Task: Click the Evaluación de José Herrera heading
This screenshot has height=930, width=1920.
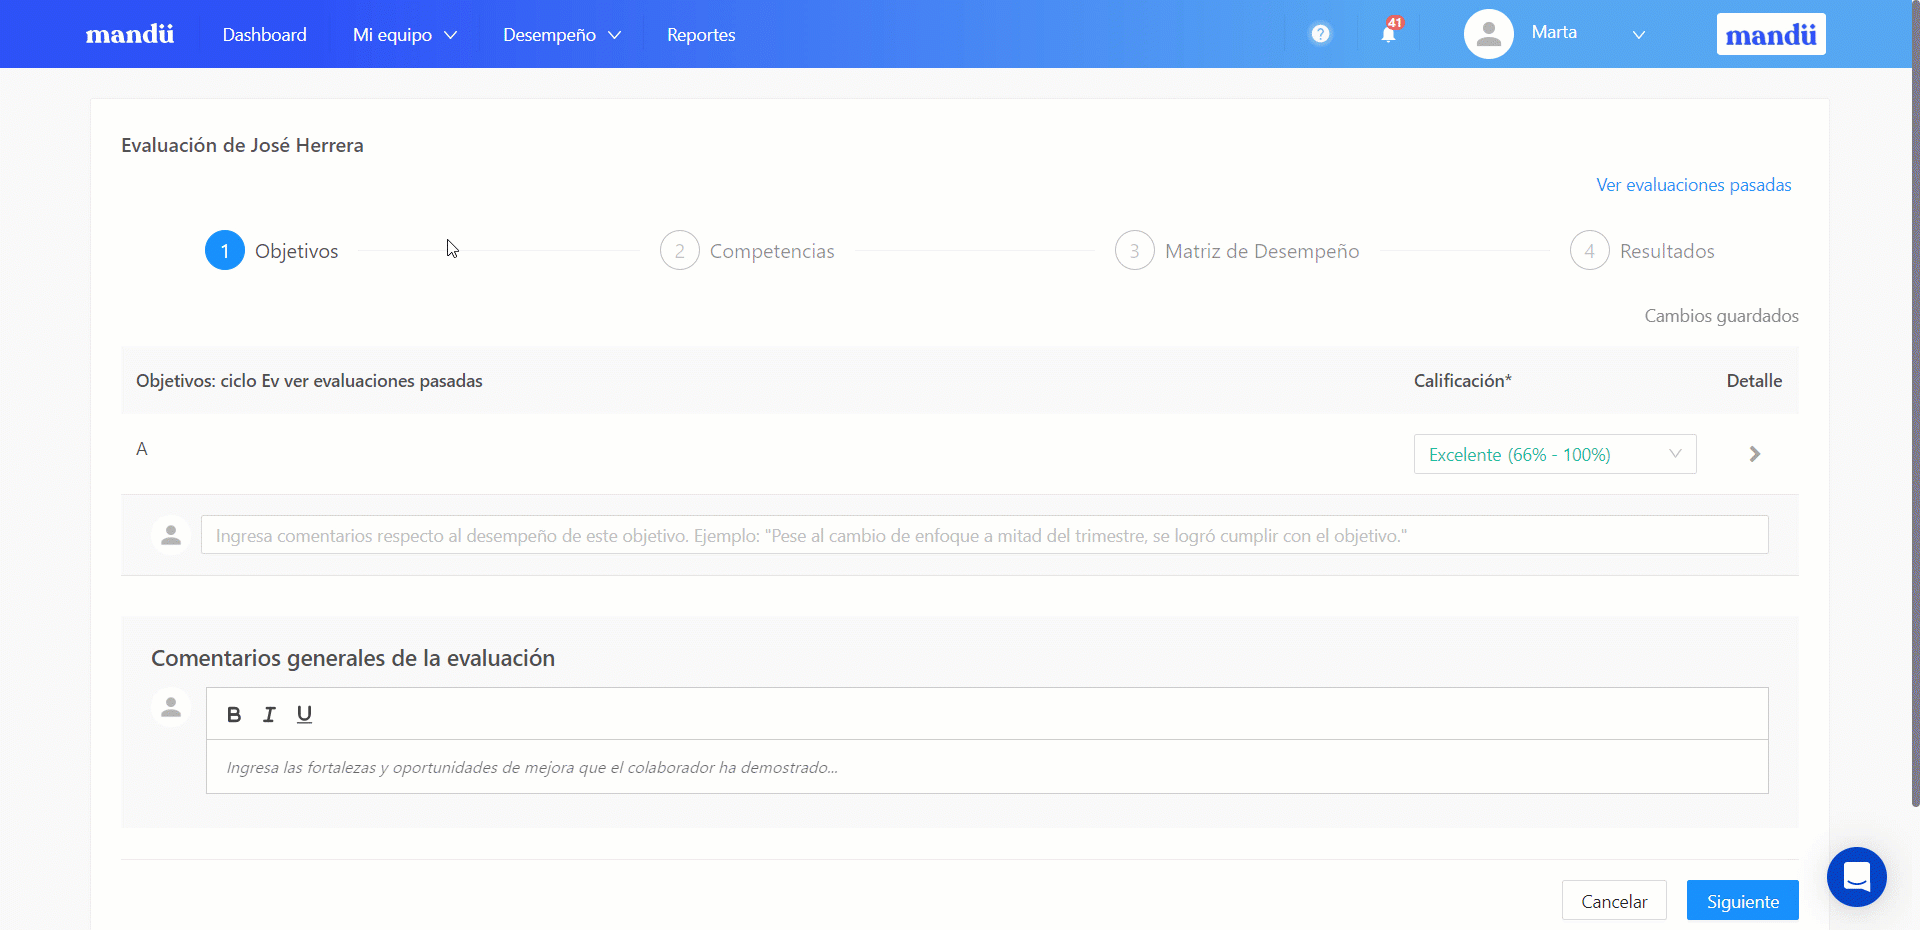Action: [242, 145]
